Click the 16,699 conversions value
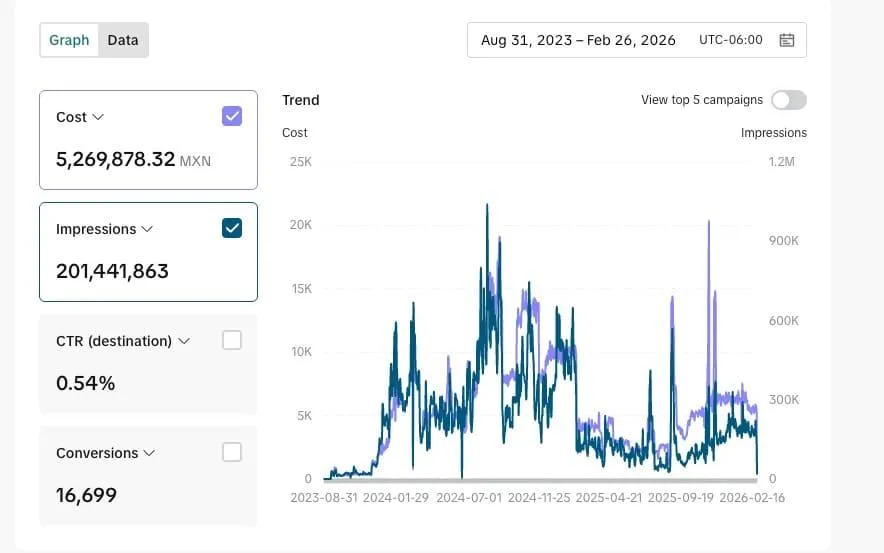 [86, 495]
